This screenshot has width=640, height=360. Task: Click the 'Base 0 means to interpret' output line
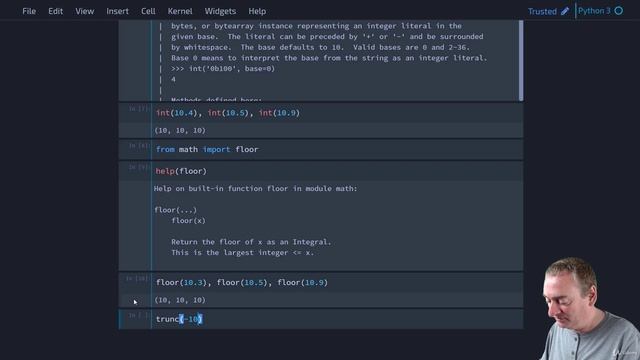329,58
